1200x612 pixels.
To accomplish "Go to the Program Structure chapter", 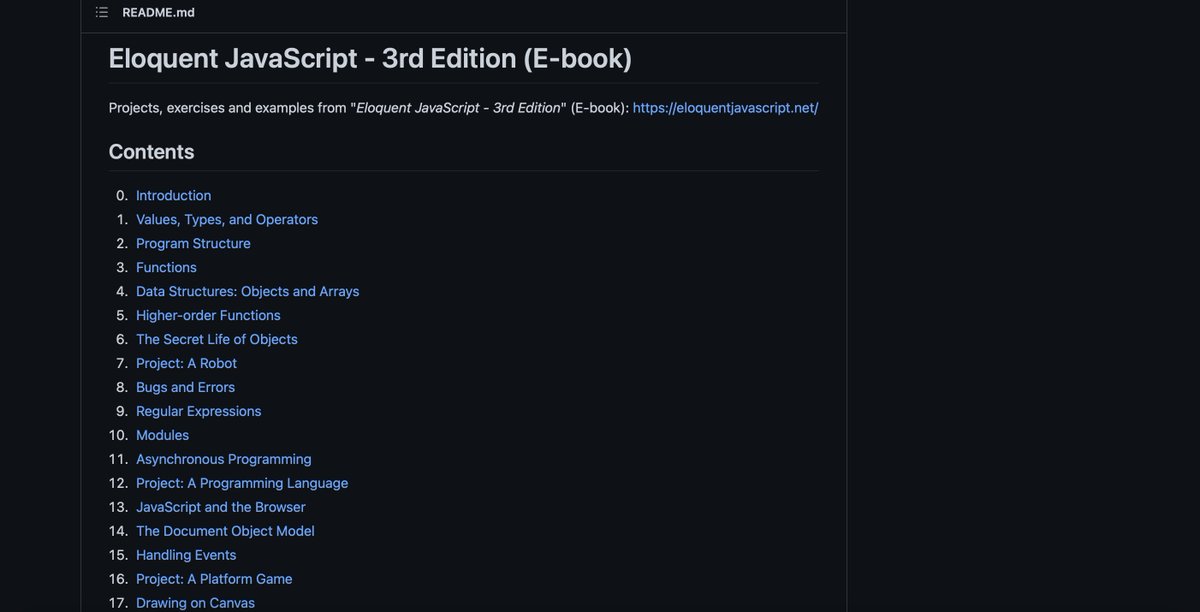I will [x=193, y=243].
